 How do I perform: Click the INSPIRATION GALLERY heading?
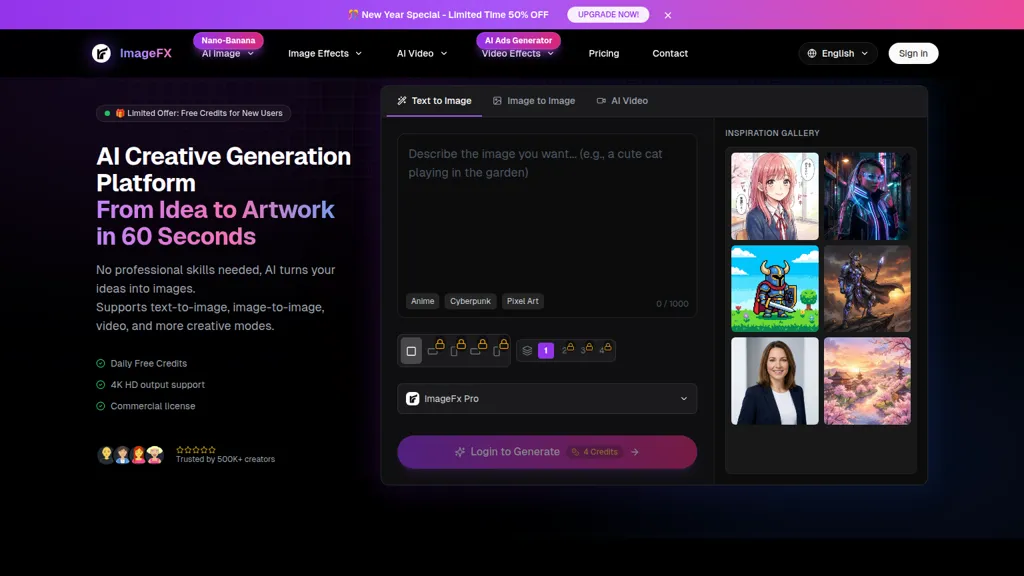tap(772, 133)
